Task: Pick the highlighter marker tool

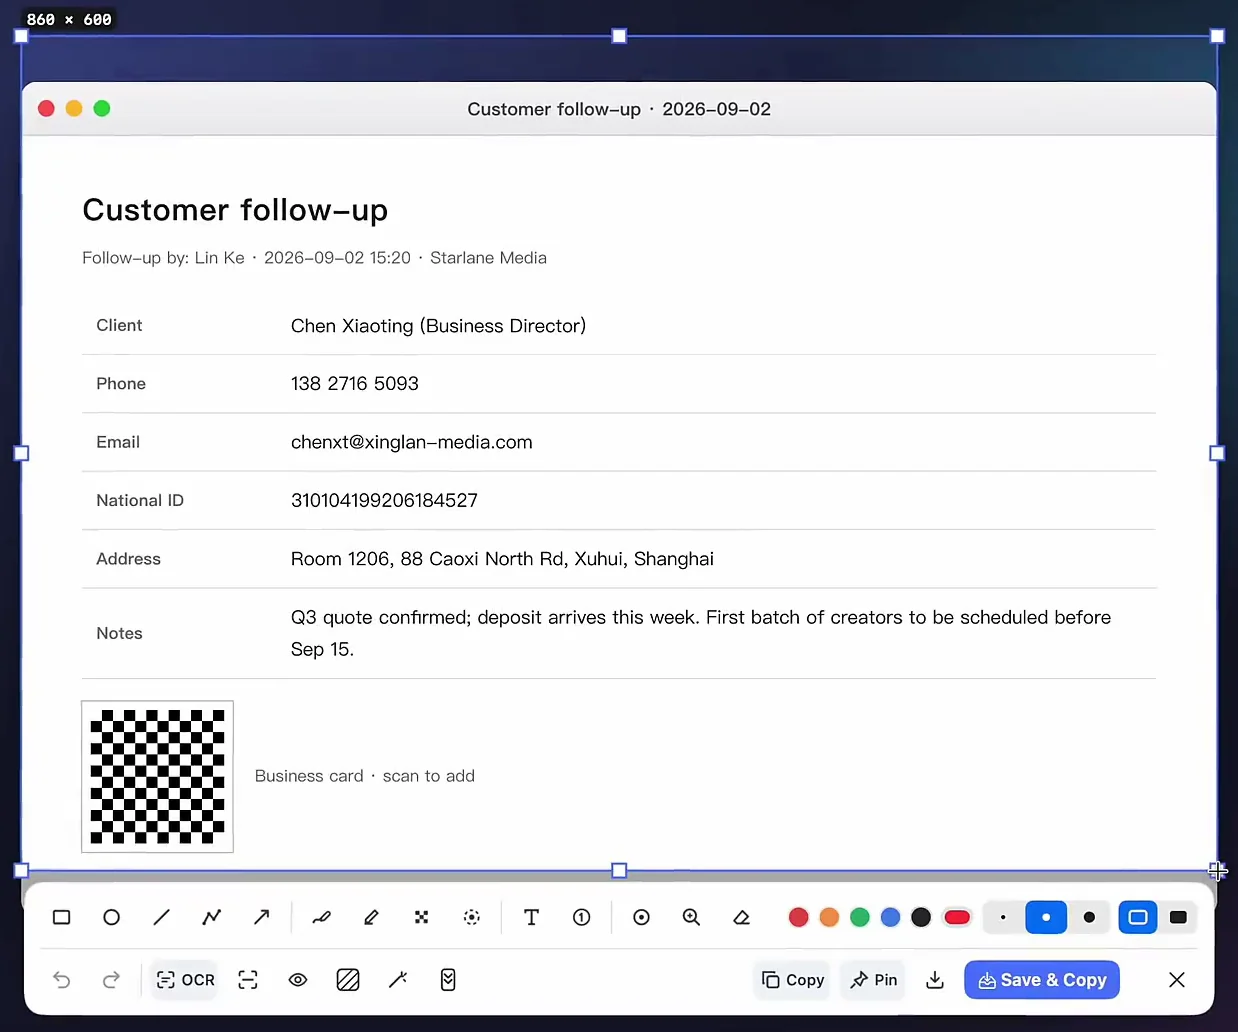Action: pyautogui.click(x=371, y=917)
